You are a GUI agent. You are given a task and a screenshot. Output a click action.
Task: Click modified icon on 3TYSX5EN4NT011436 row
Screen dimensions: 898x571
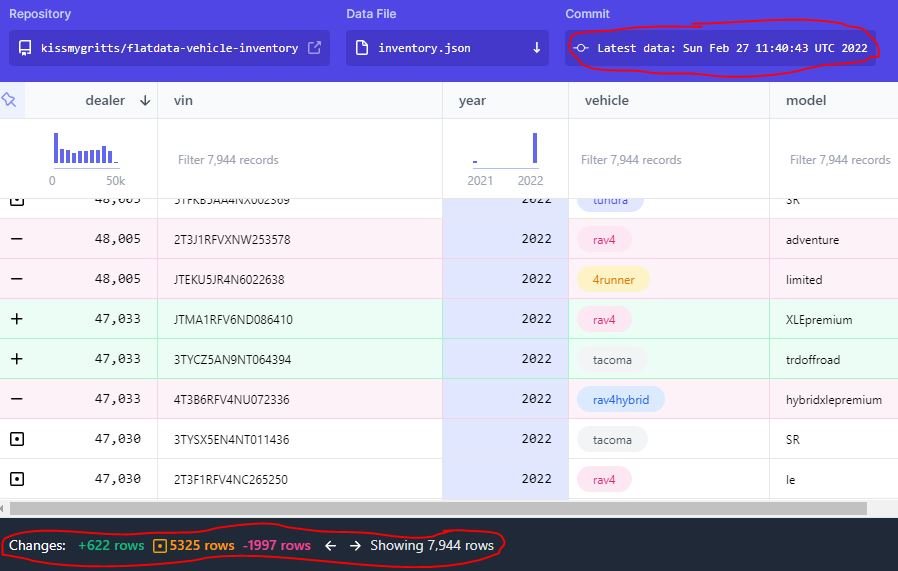(x=17, y=439)
